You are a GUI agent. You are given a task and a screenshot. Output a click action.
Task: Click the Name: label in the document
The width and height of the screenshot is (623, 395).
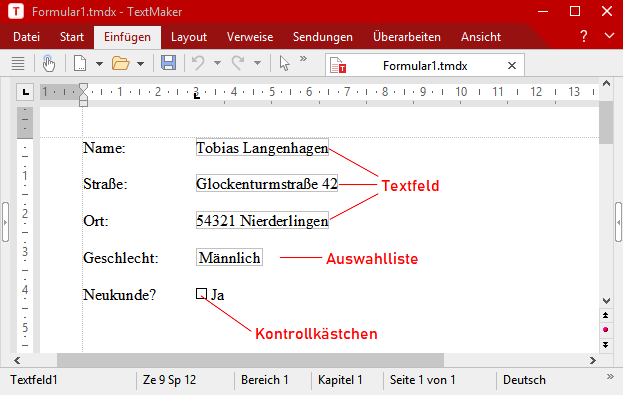pos(104,148)
